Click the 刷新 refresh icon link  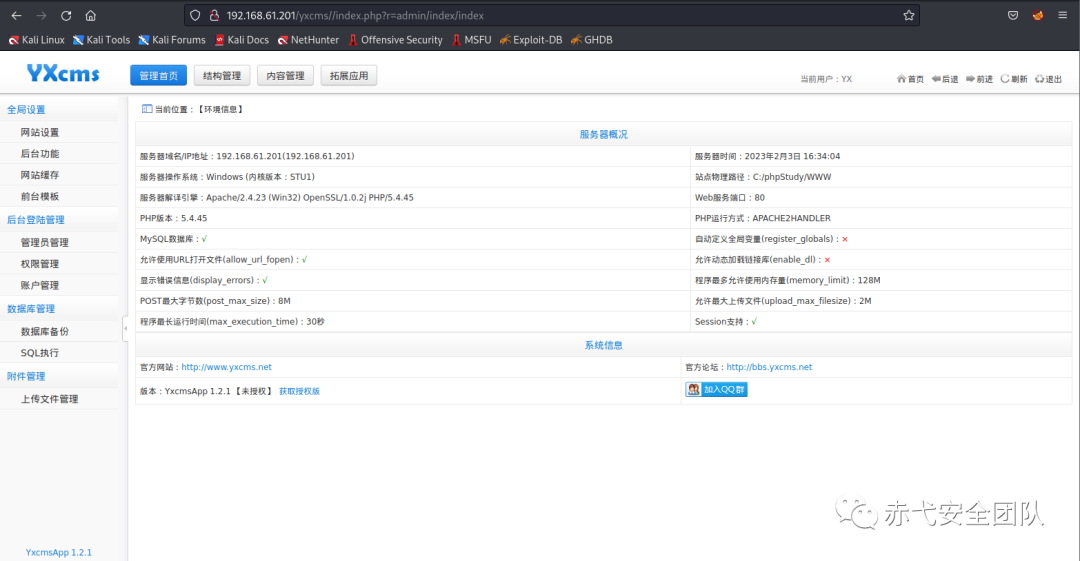1014,79
